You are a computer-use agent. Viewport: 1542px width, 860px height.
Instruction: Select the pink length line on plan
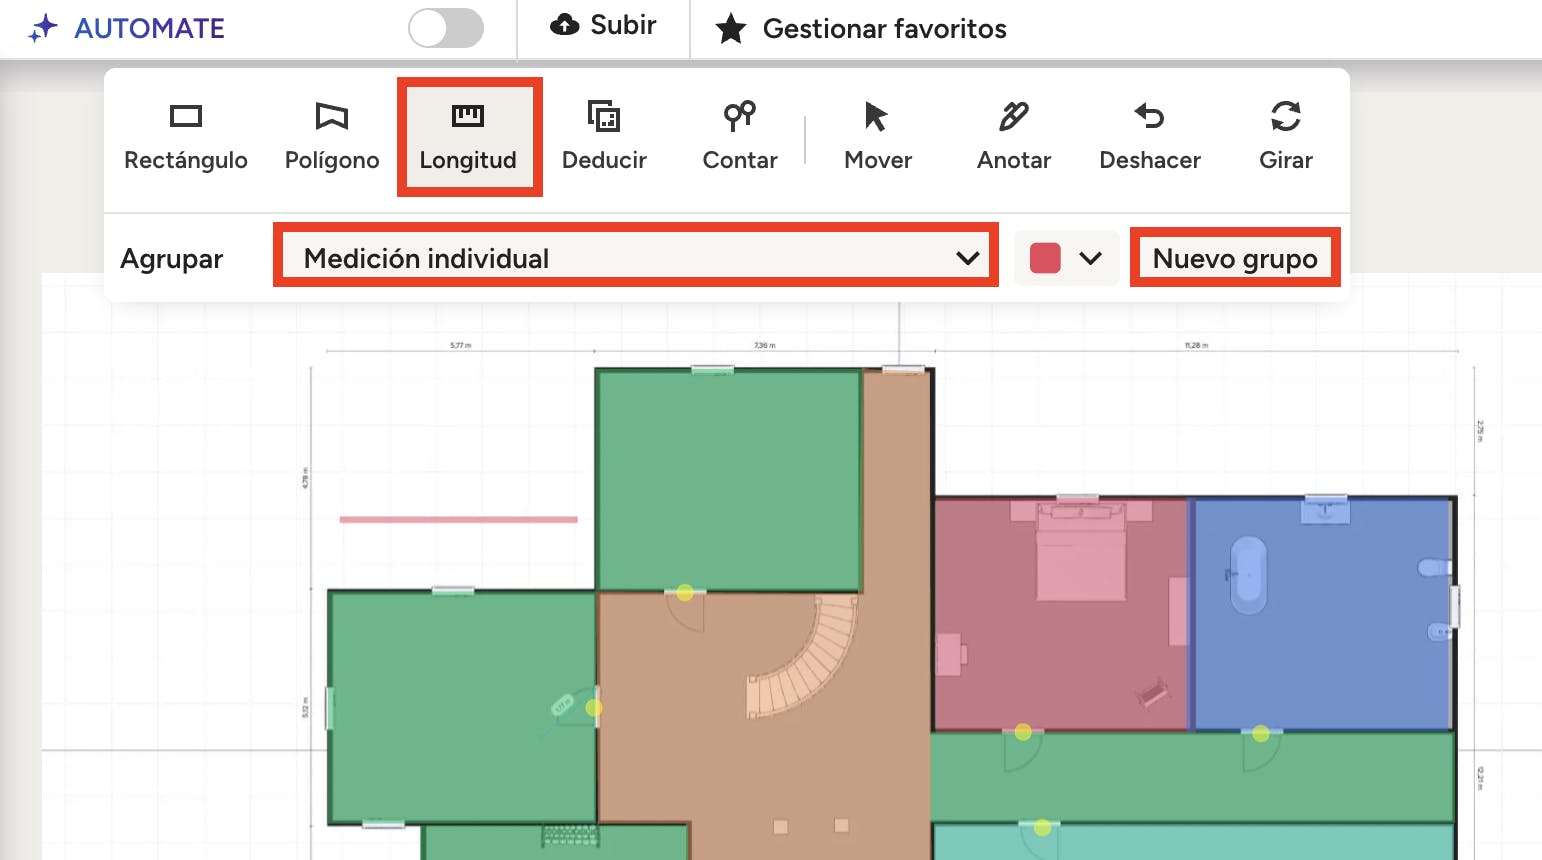point(458,519)
